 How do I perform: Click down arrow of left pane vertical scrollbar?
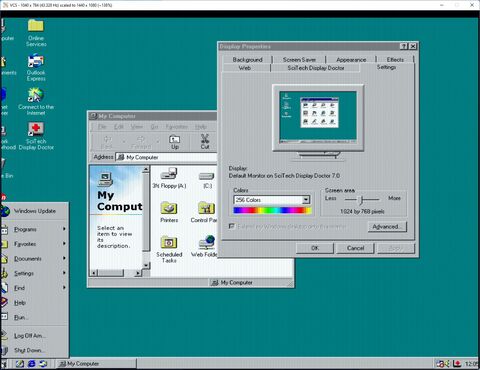pyautogui.click(x=146, y=265)
